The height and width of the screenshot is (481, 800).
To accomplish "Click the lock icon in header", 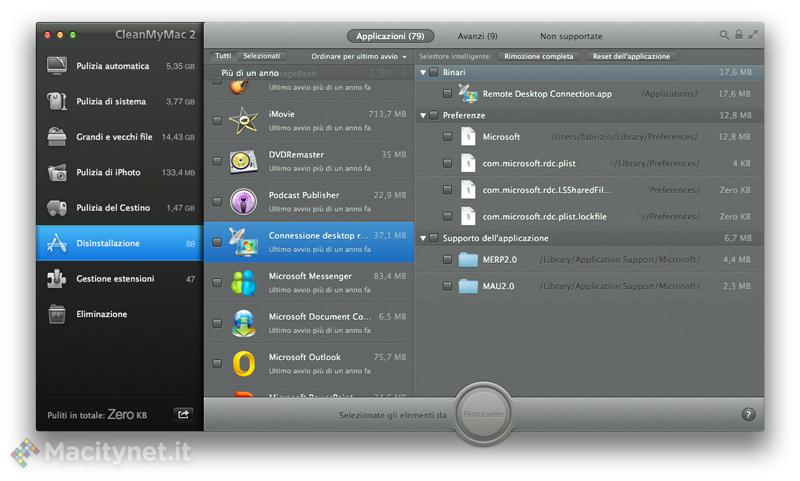I will pyautogui.click(x=738, y=35).
